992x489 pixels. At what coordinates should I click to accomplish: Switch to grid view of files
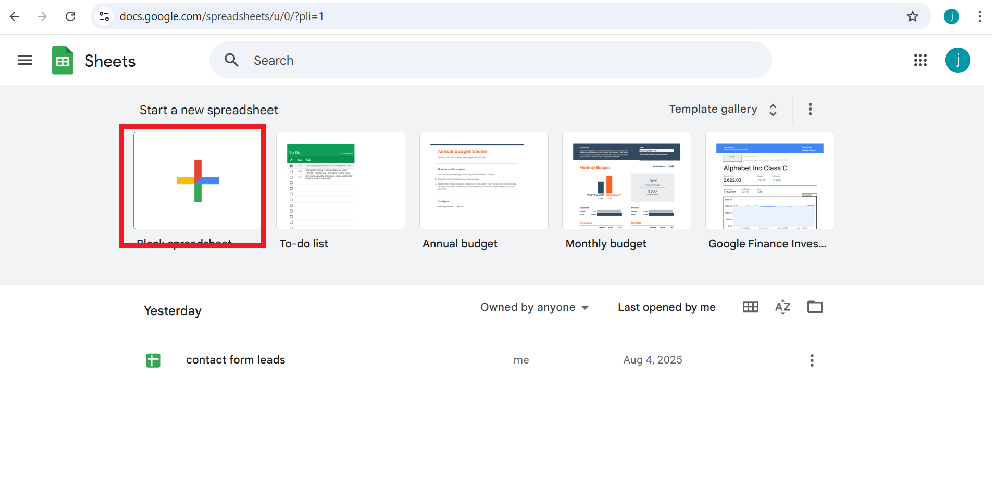pos(750,307)
